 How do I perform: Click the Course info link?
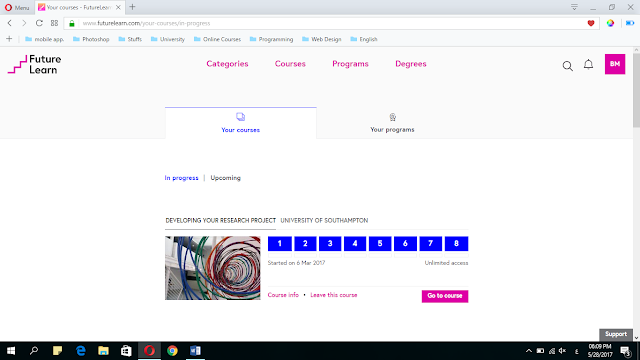tap(283, 295)
